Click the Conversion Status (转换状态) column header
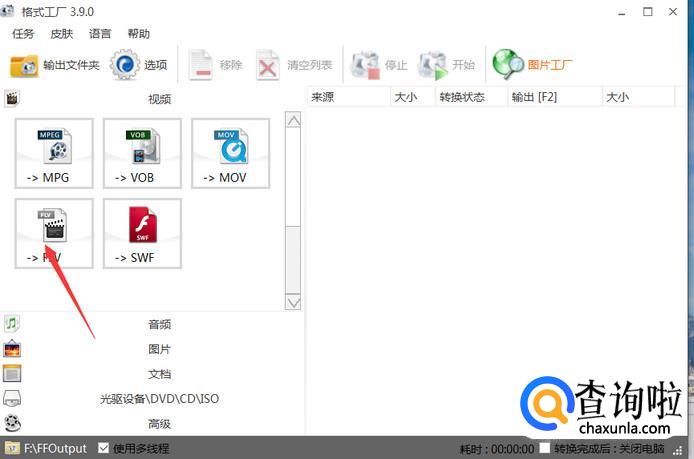Viewport: 694px width, 459px height. click(x=471, y=97)
